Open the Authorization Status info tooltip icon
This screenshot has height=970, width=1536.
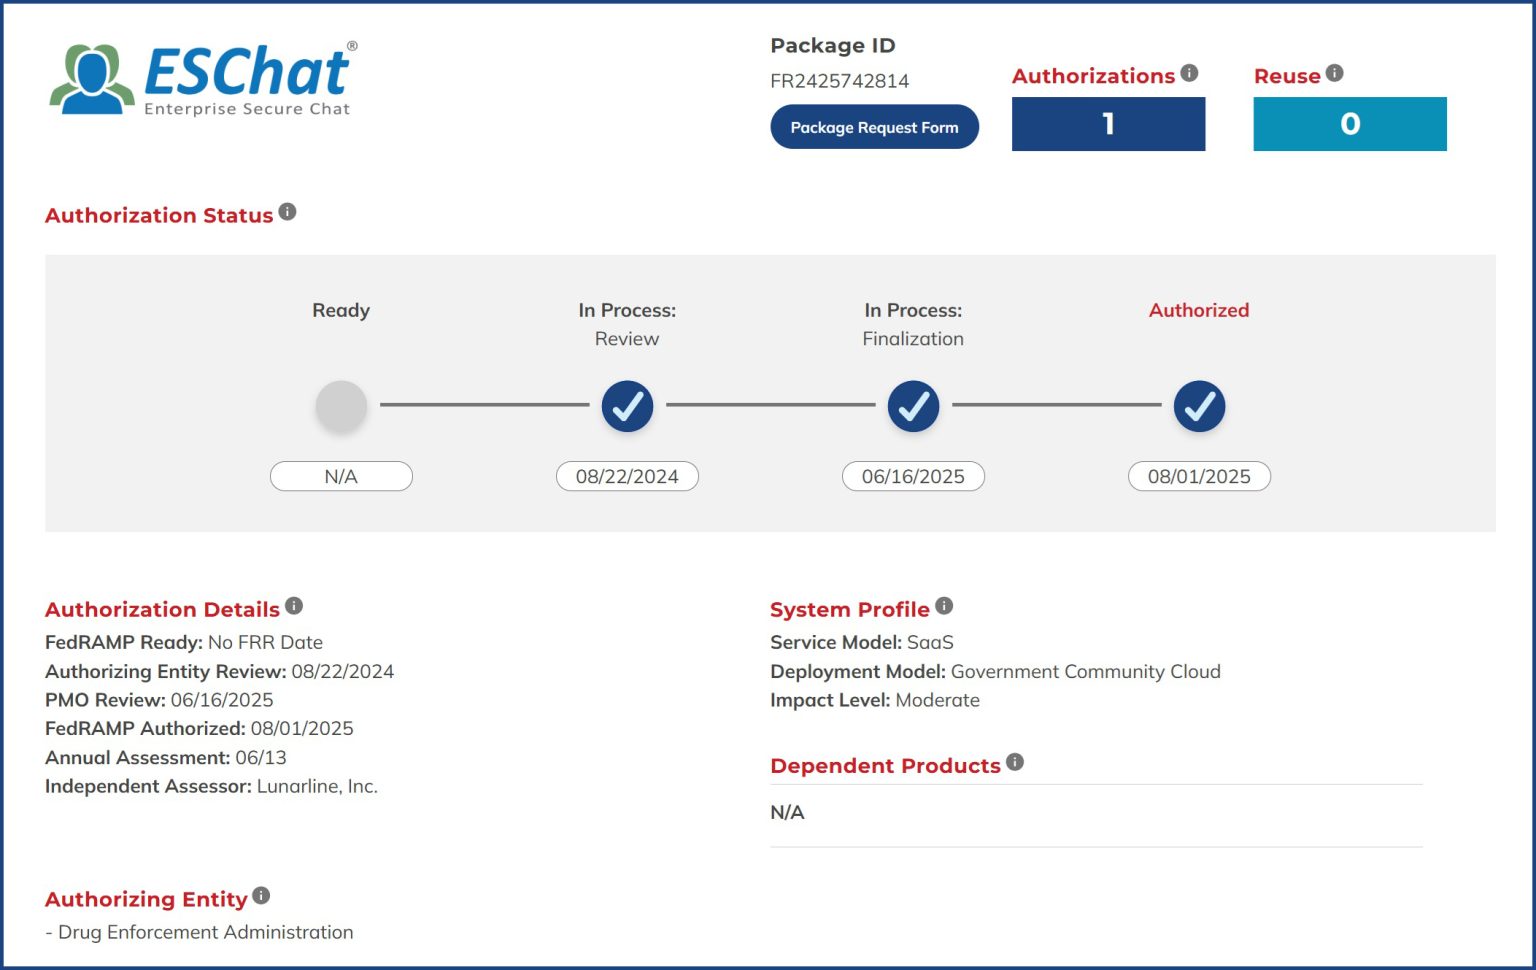tap(287, 212)
